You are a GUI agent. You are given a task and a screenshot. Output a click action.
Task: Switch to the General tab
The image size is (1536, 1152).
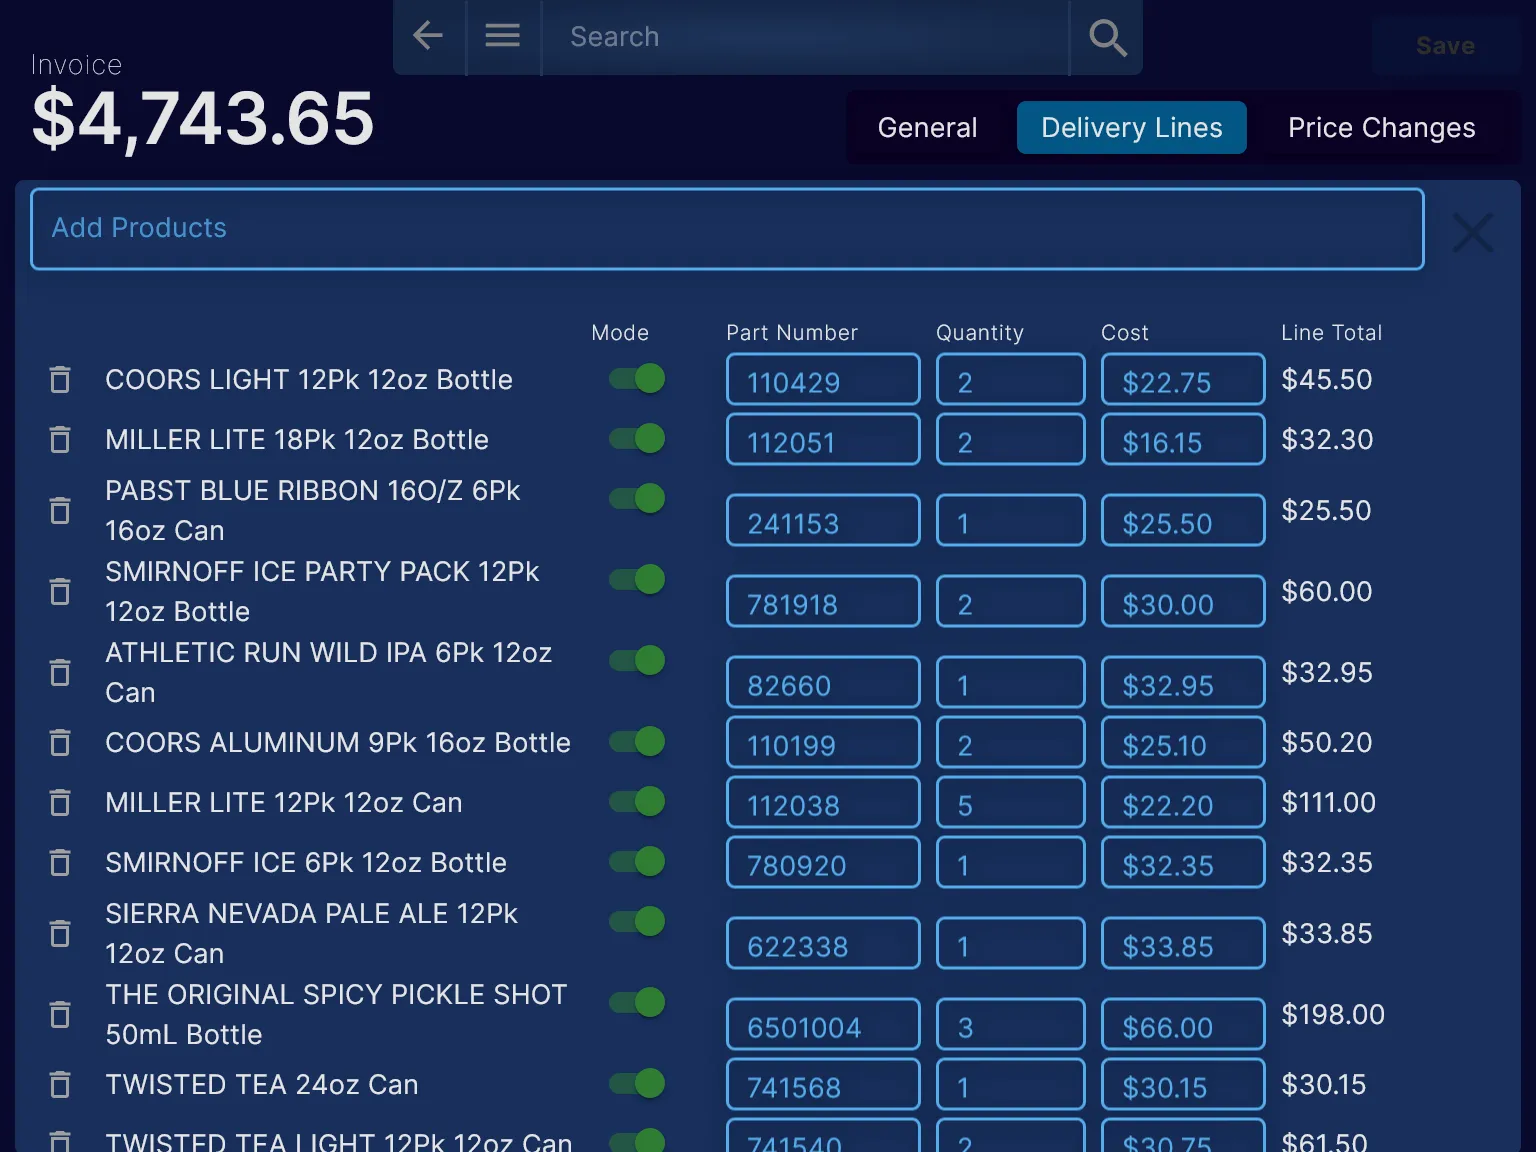pos(927,127)
